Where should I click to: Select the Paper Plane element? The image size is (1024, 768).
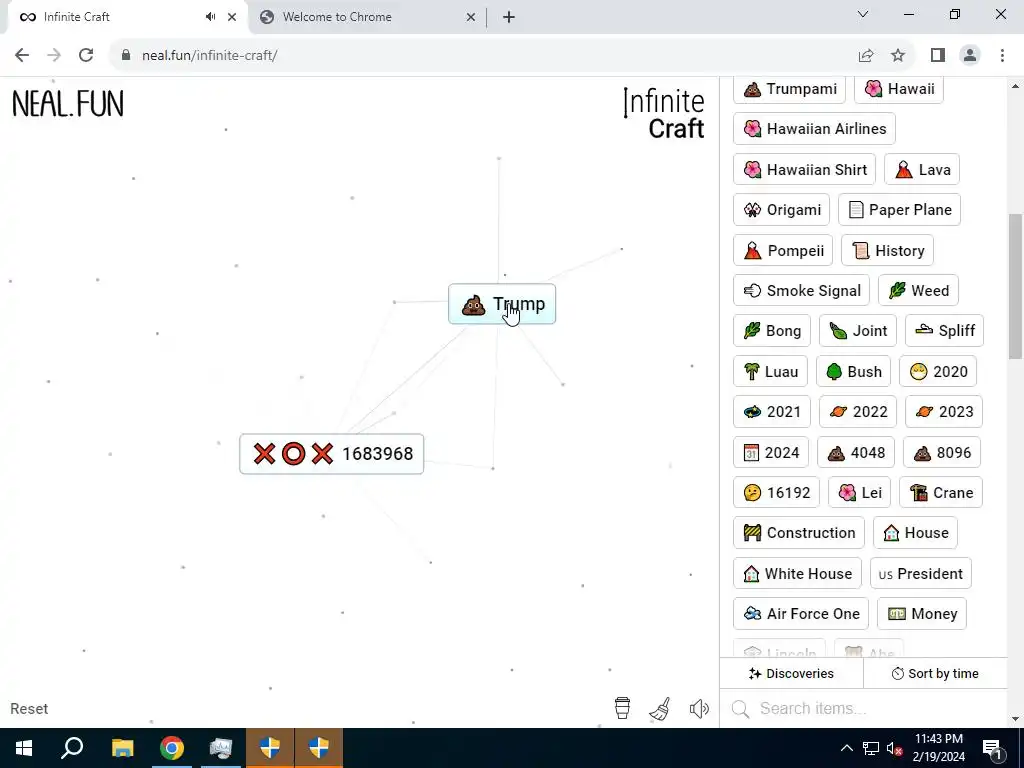[x=899, y=210]
